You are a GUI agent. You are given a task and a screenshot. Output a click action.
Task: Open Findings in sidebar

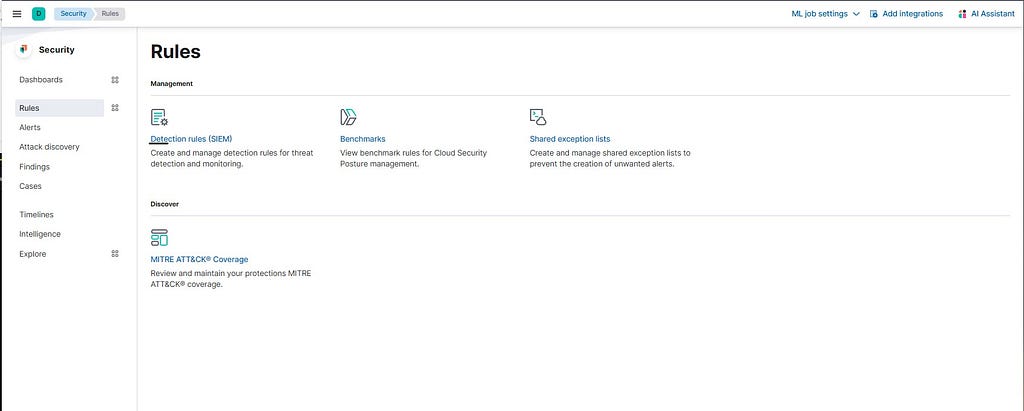(x=35, y=167)
